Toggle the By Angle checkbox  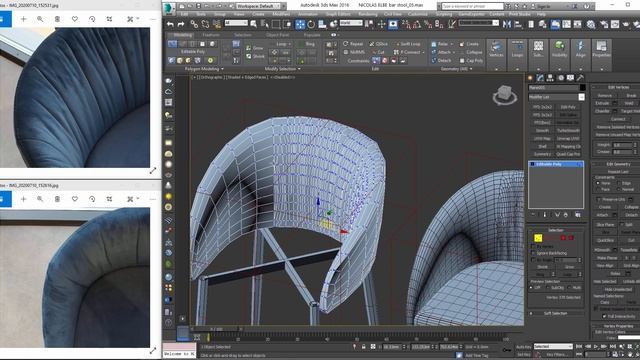(533, 260)
